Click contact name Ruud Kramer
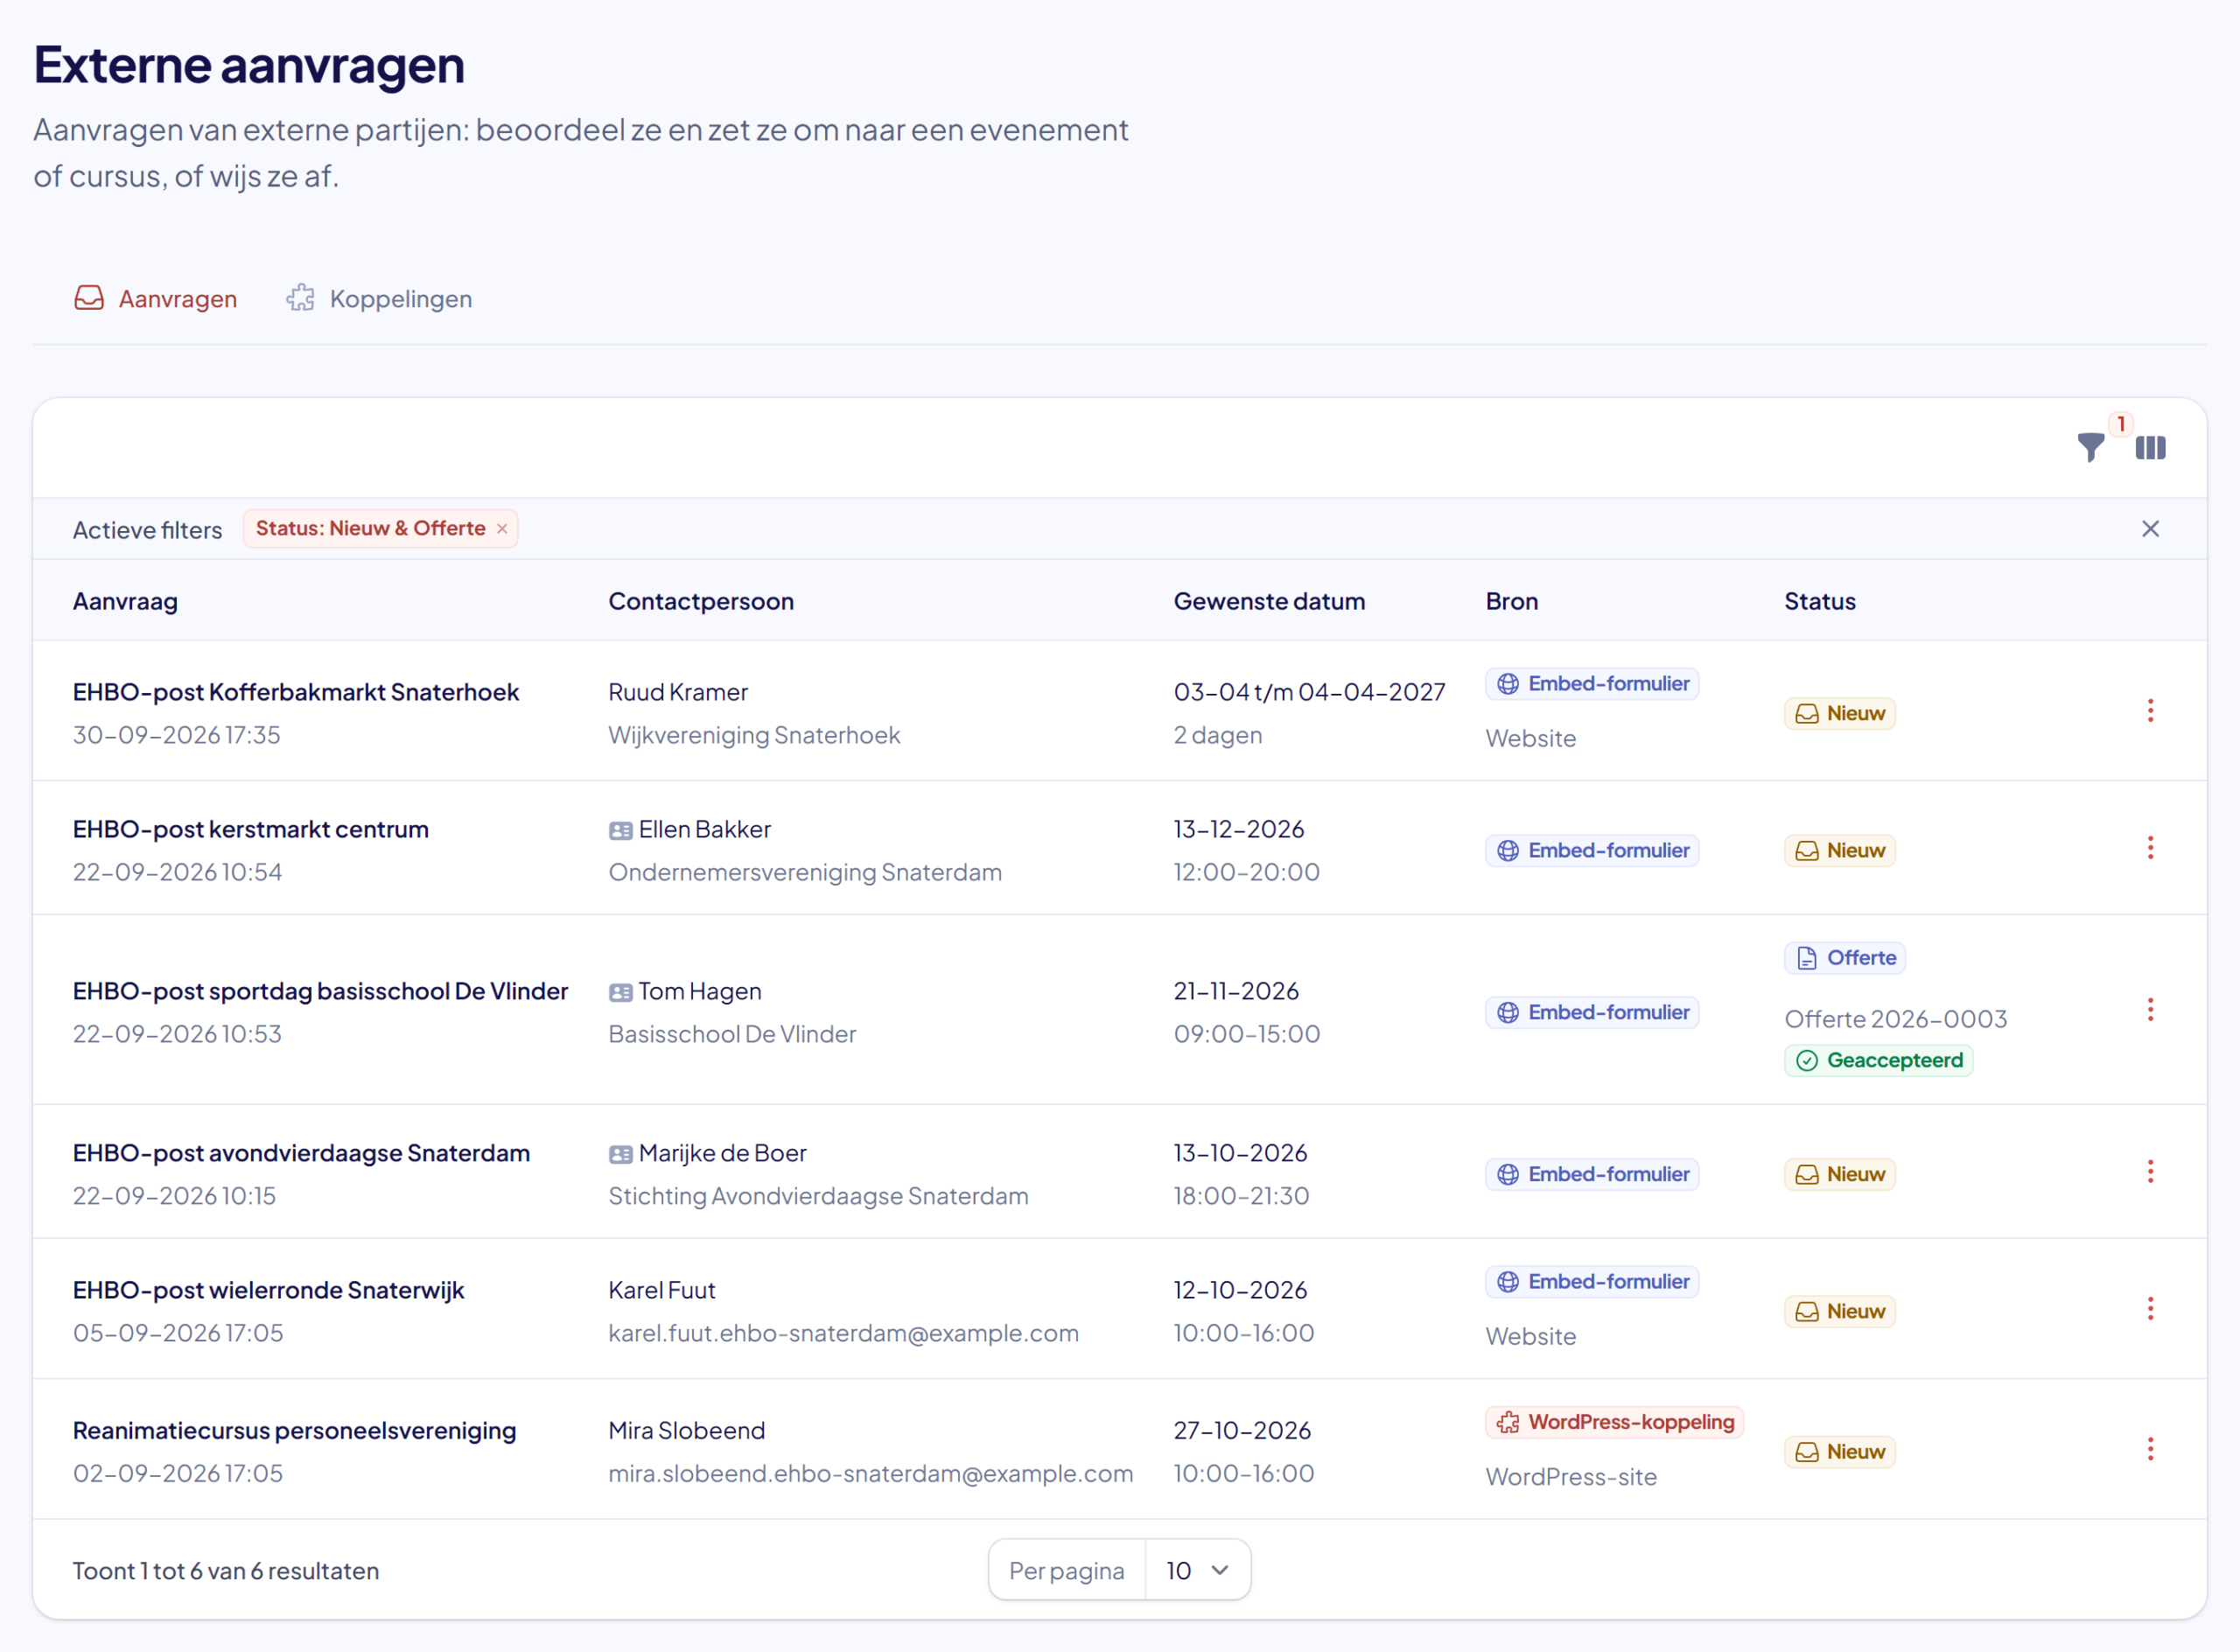The height and width of the screenshot is (1652, 2240). (x=678, y=692)
